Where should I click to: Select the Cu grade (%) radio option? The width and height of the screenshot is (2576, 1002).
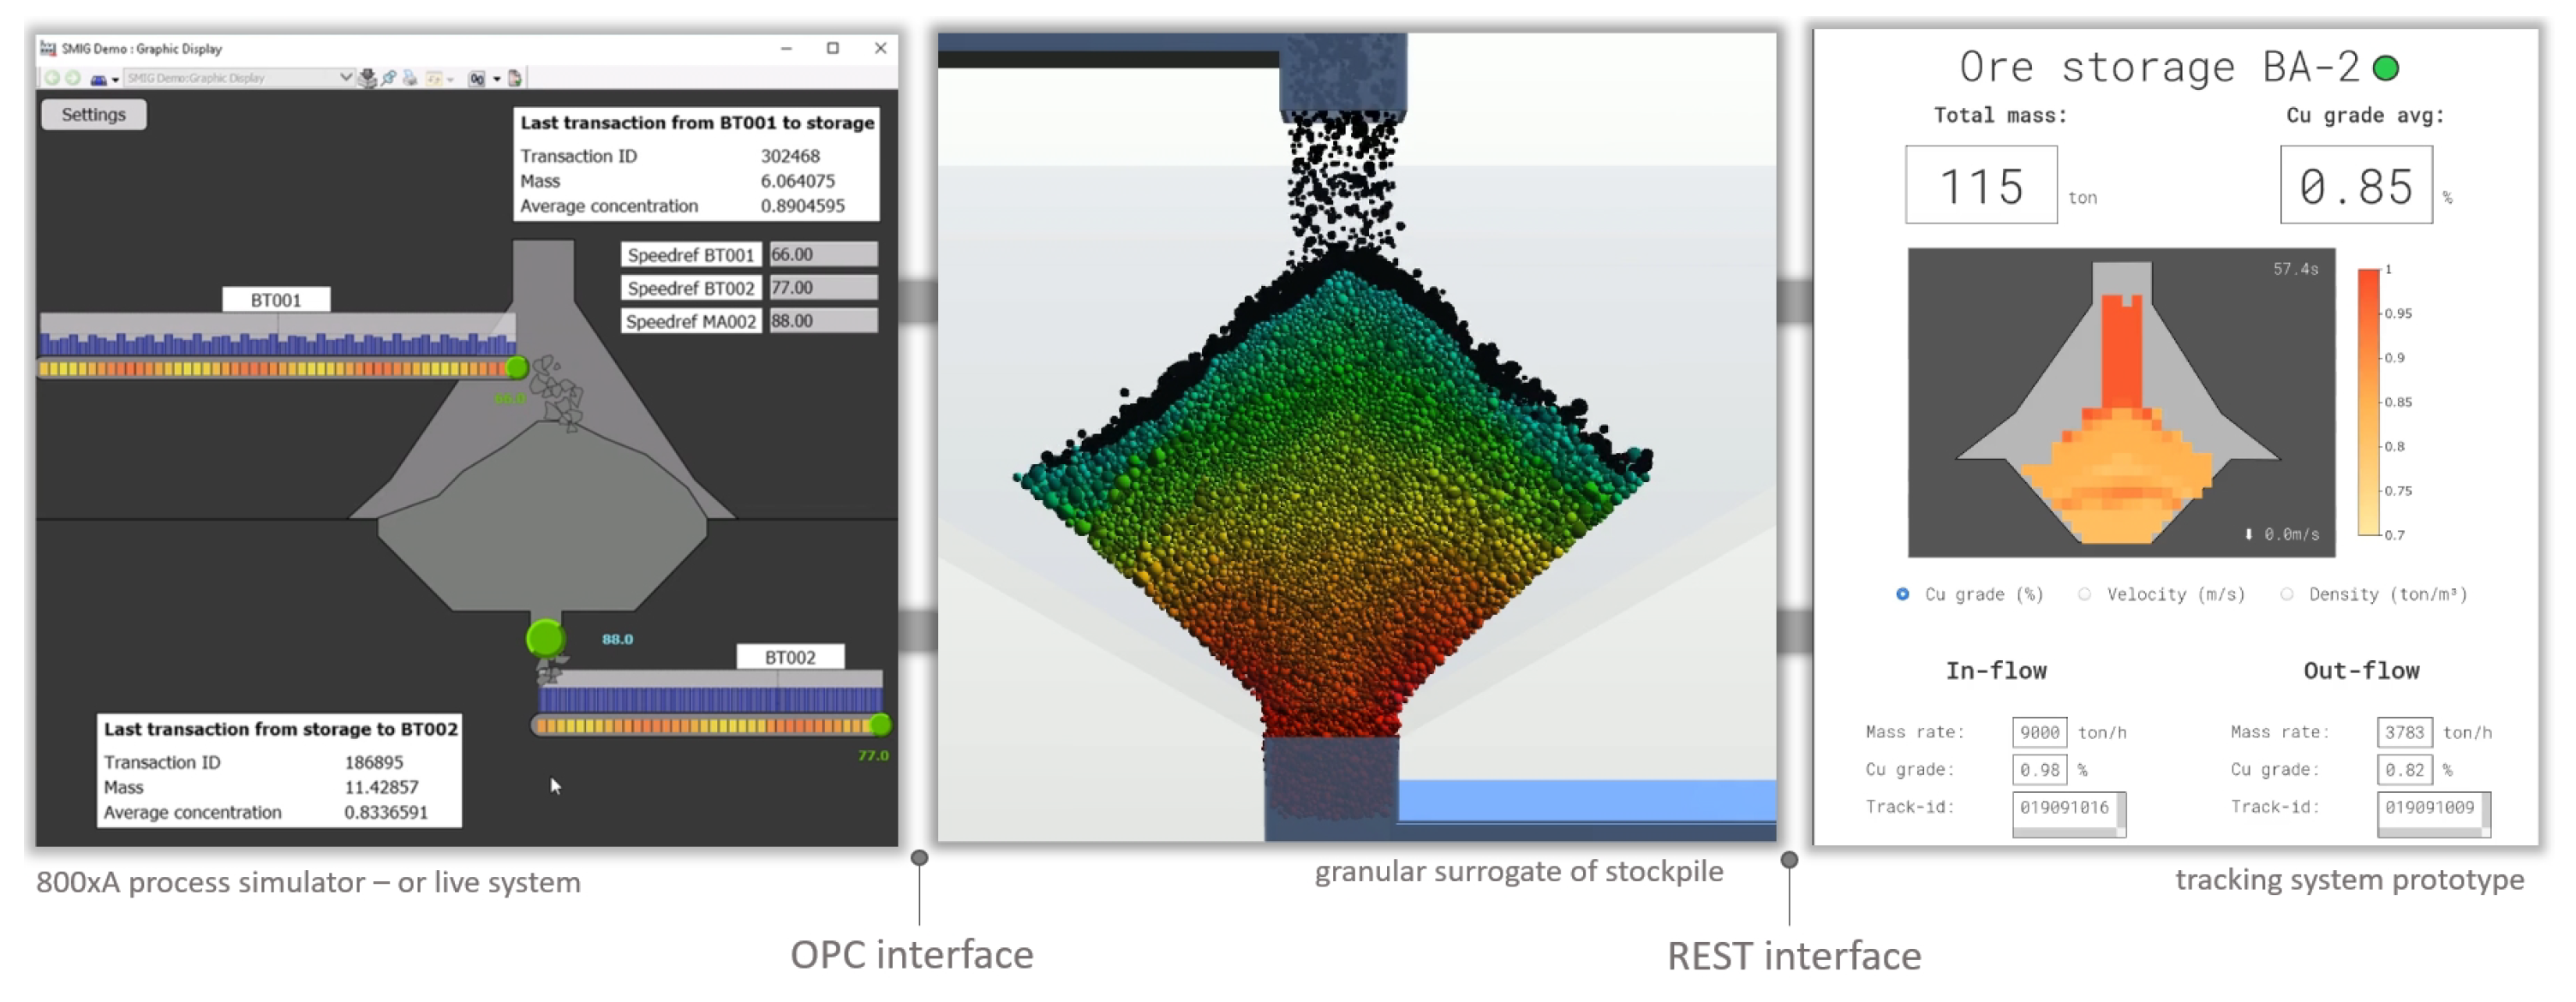[1902, 595]
